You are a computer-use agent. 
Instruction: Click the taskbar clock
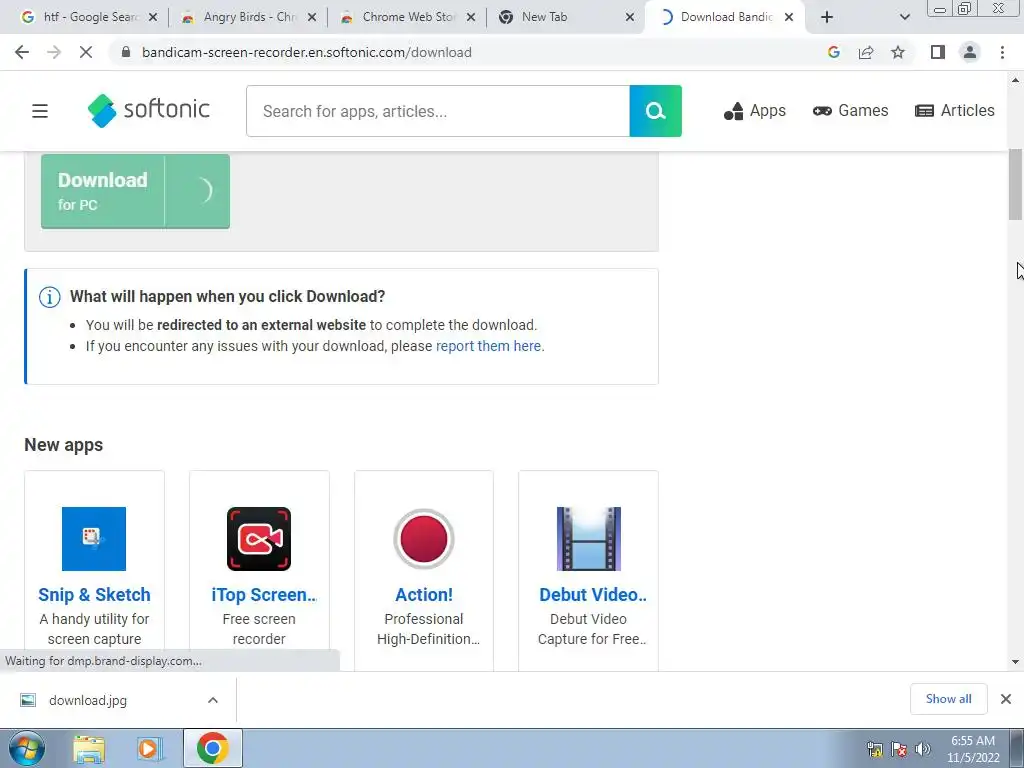pyautogui.click(x=973, y=749)
